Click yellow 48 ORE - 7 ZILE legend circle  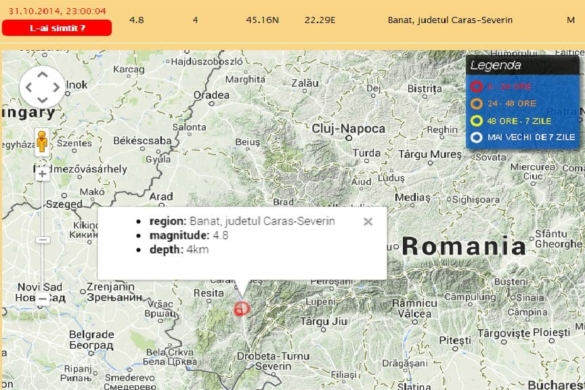tap(476, 121)
